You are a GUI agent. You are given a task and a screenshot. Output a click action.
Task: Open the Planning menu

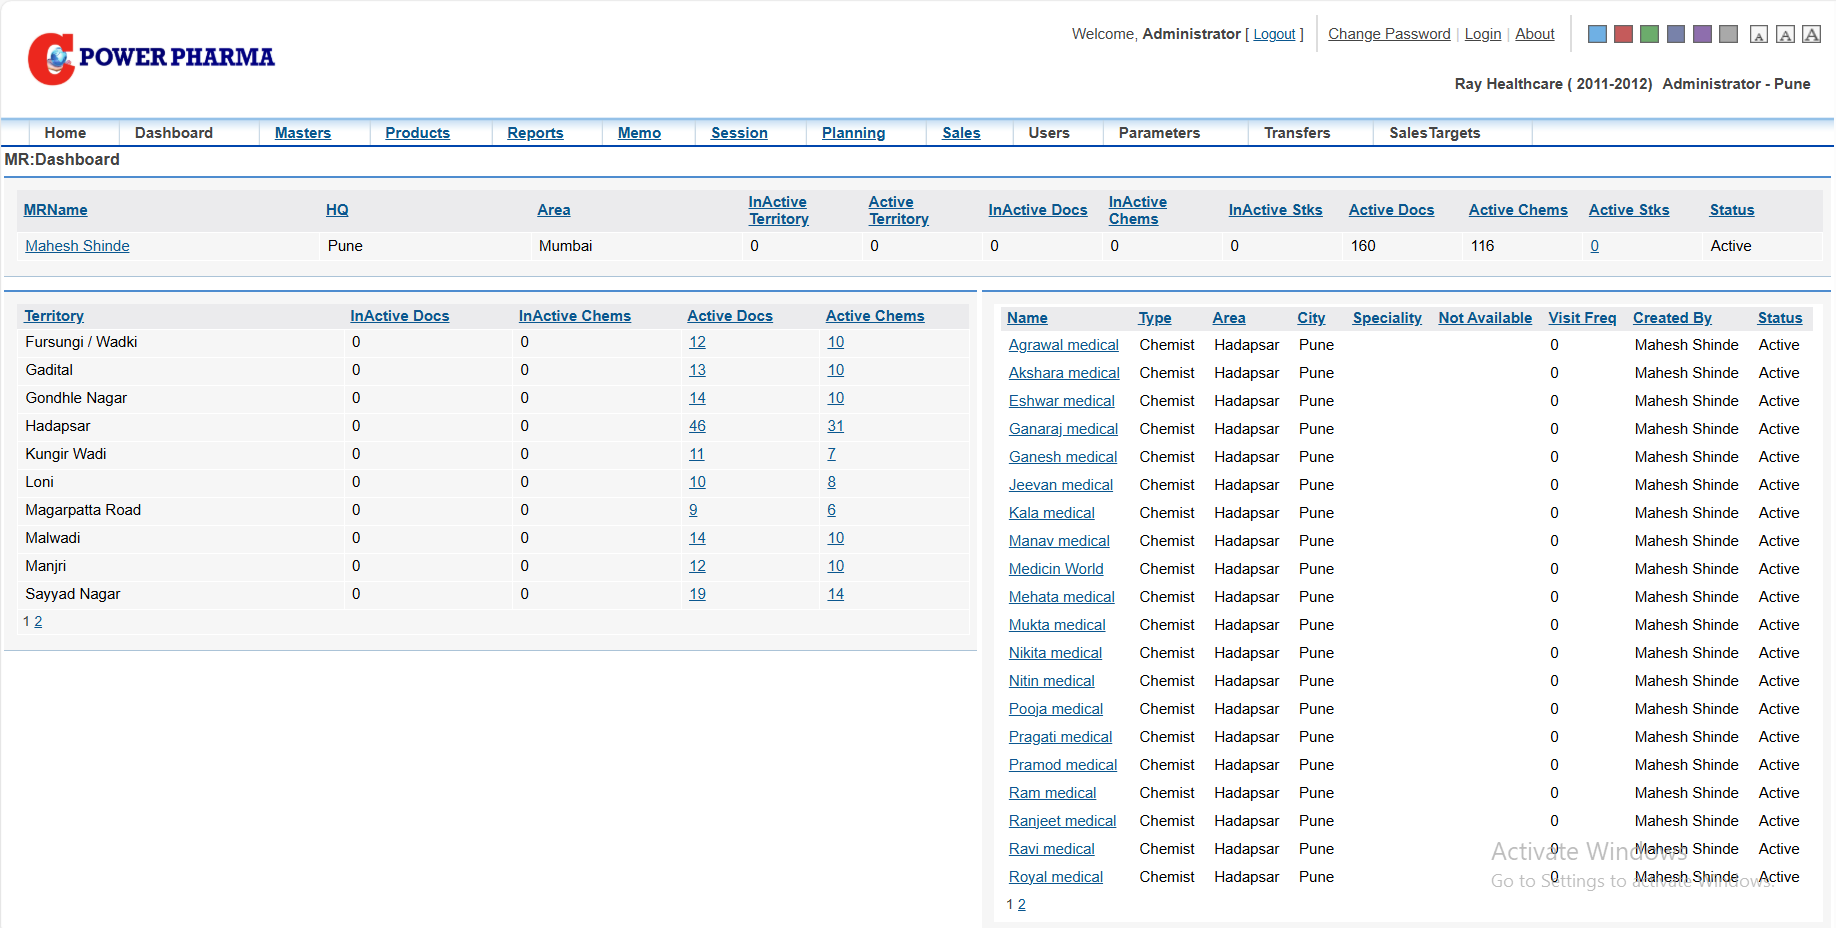pyautogui.click(x=853, y=133)
